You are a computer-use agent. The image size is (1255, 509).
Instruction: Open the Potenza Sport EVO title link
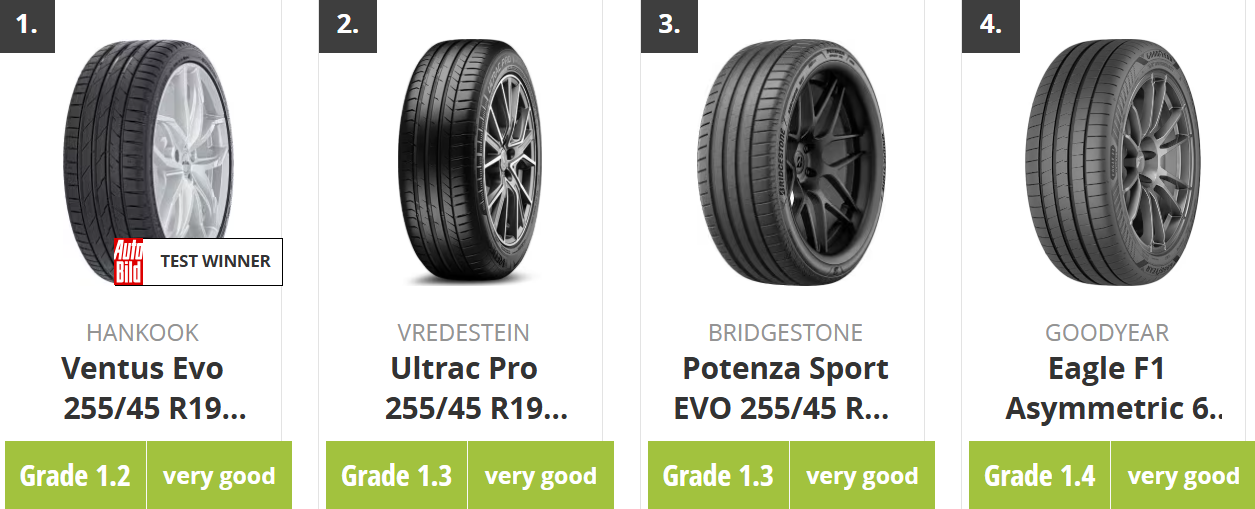(786, 388)
